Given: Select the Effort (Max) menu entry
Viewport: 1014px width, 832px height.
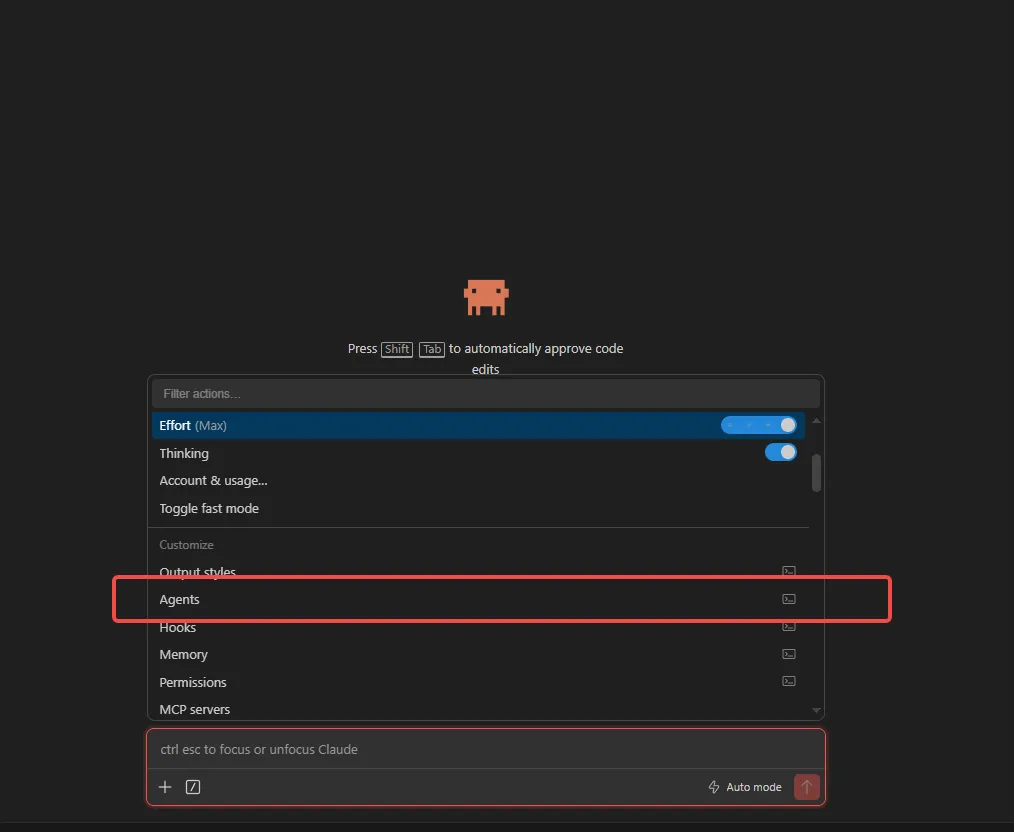Looking at the screenshot, I should 479,425.
